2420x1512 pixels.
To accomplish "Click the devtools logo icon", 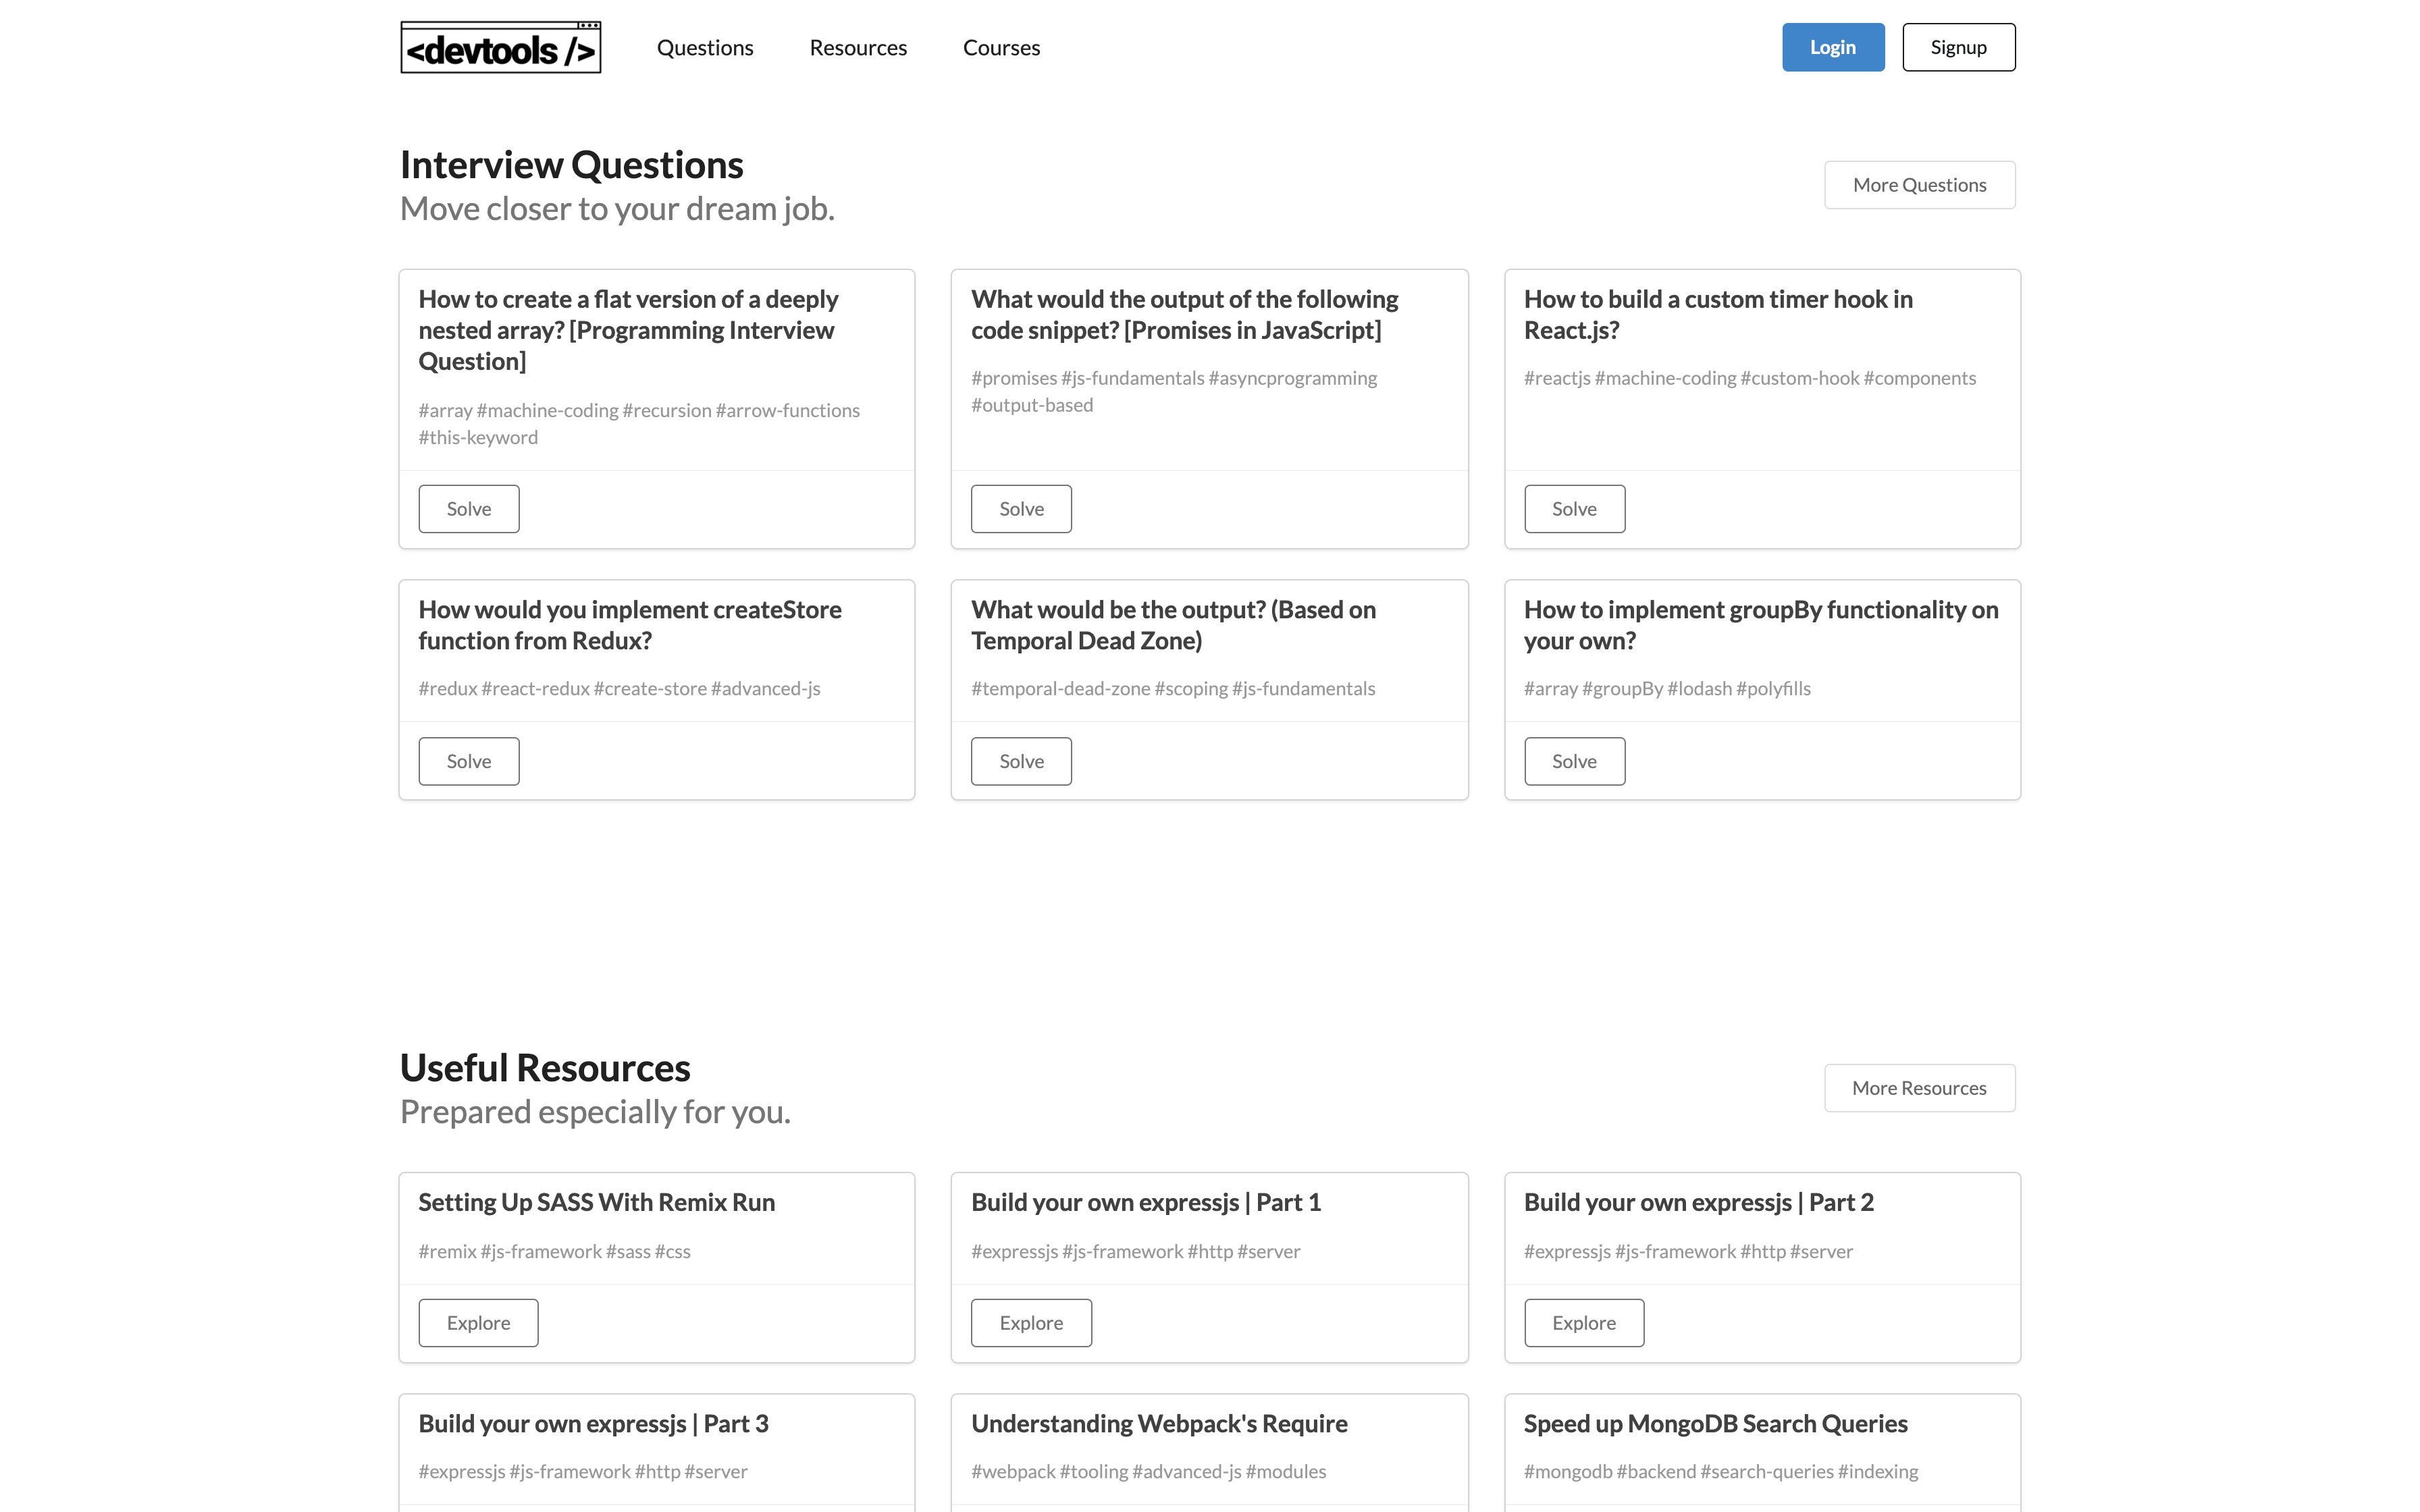I will [500, 47].
